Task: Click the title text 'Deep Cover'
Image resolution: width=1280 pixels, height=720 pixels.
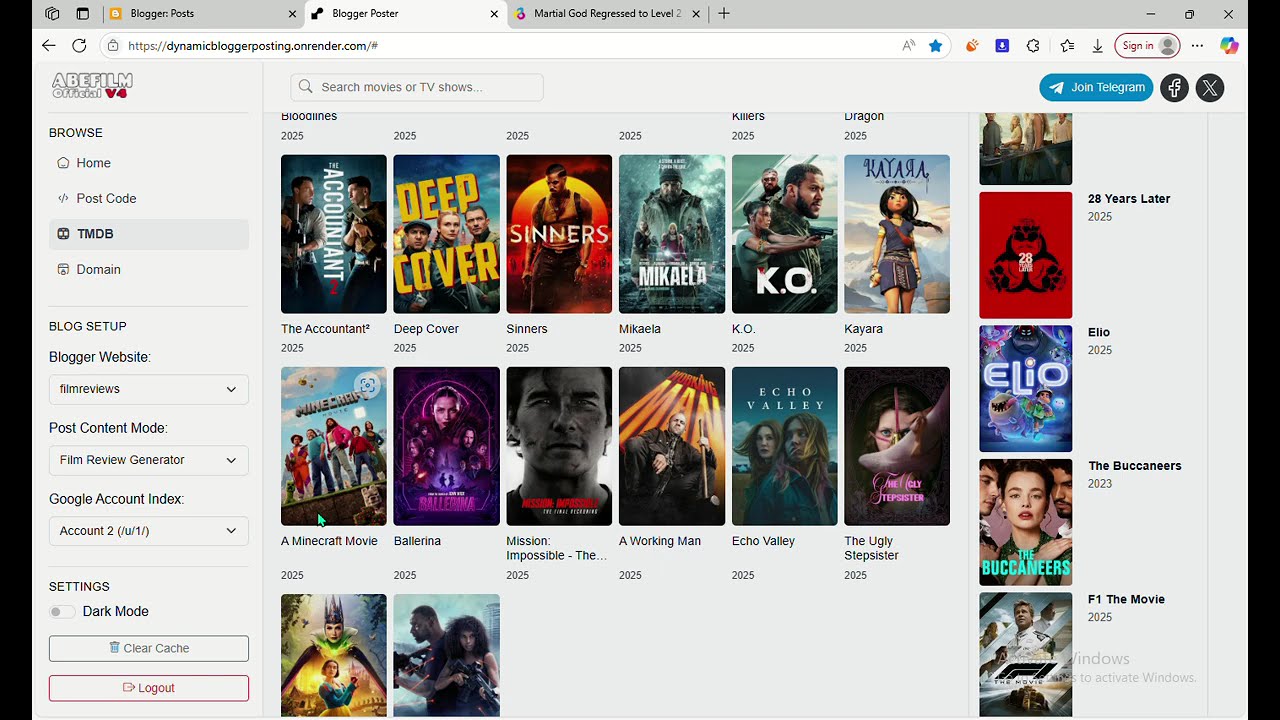Action: point(426,329)
